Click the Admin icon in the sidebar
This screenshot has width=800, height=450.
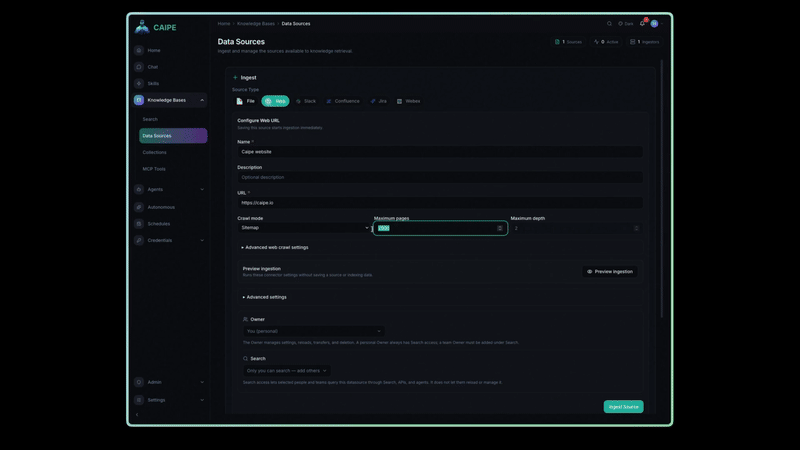139,382
